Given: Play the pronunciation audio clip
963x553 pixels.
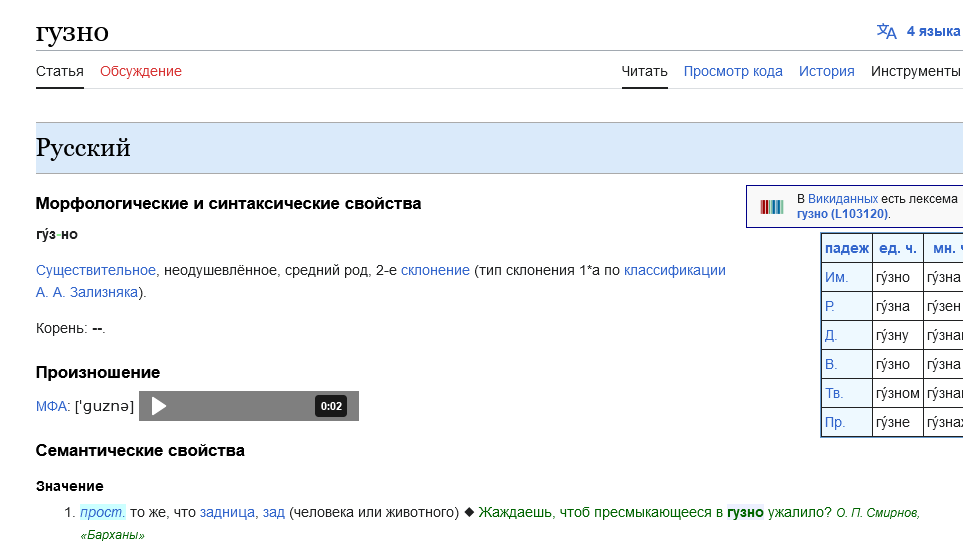Looking at the screenshot, I should 159,406.
